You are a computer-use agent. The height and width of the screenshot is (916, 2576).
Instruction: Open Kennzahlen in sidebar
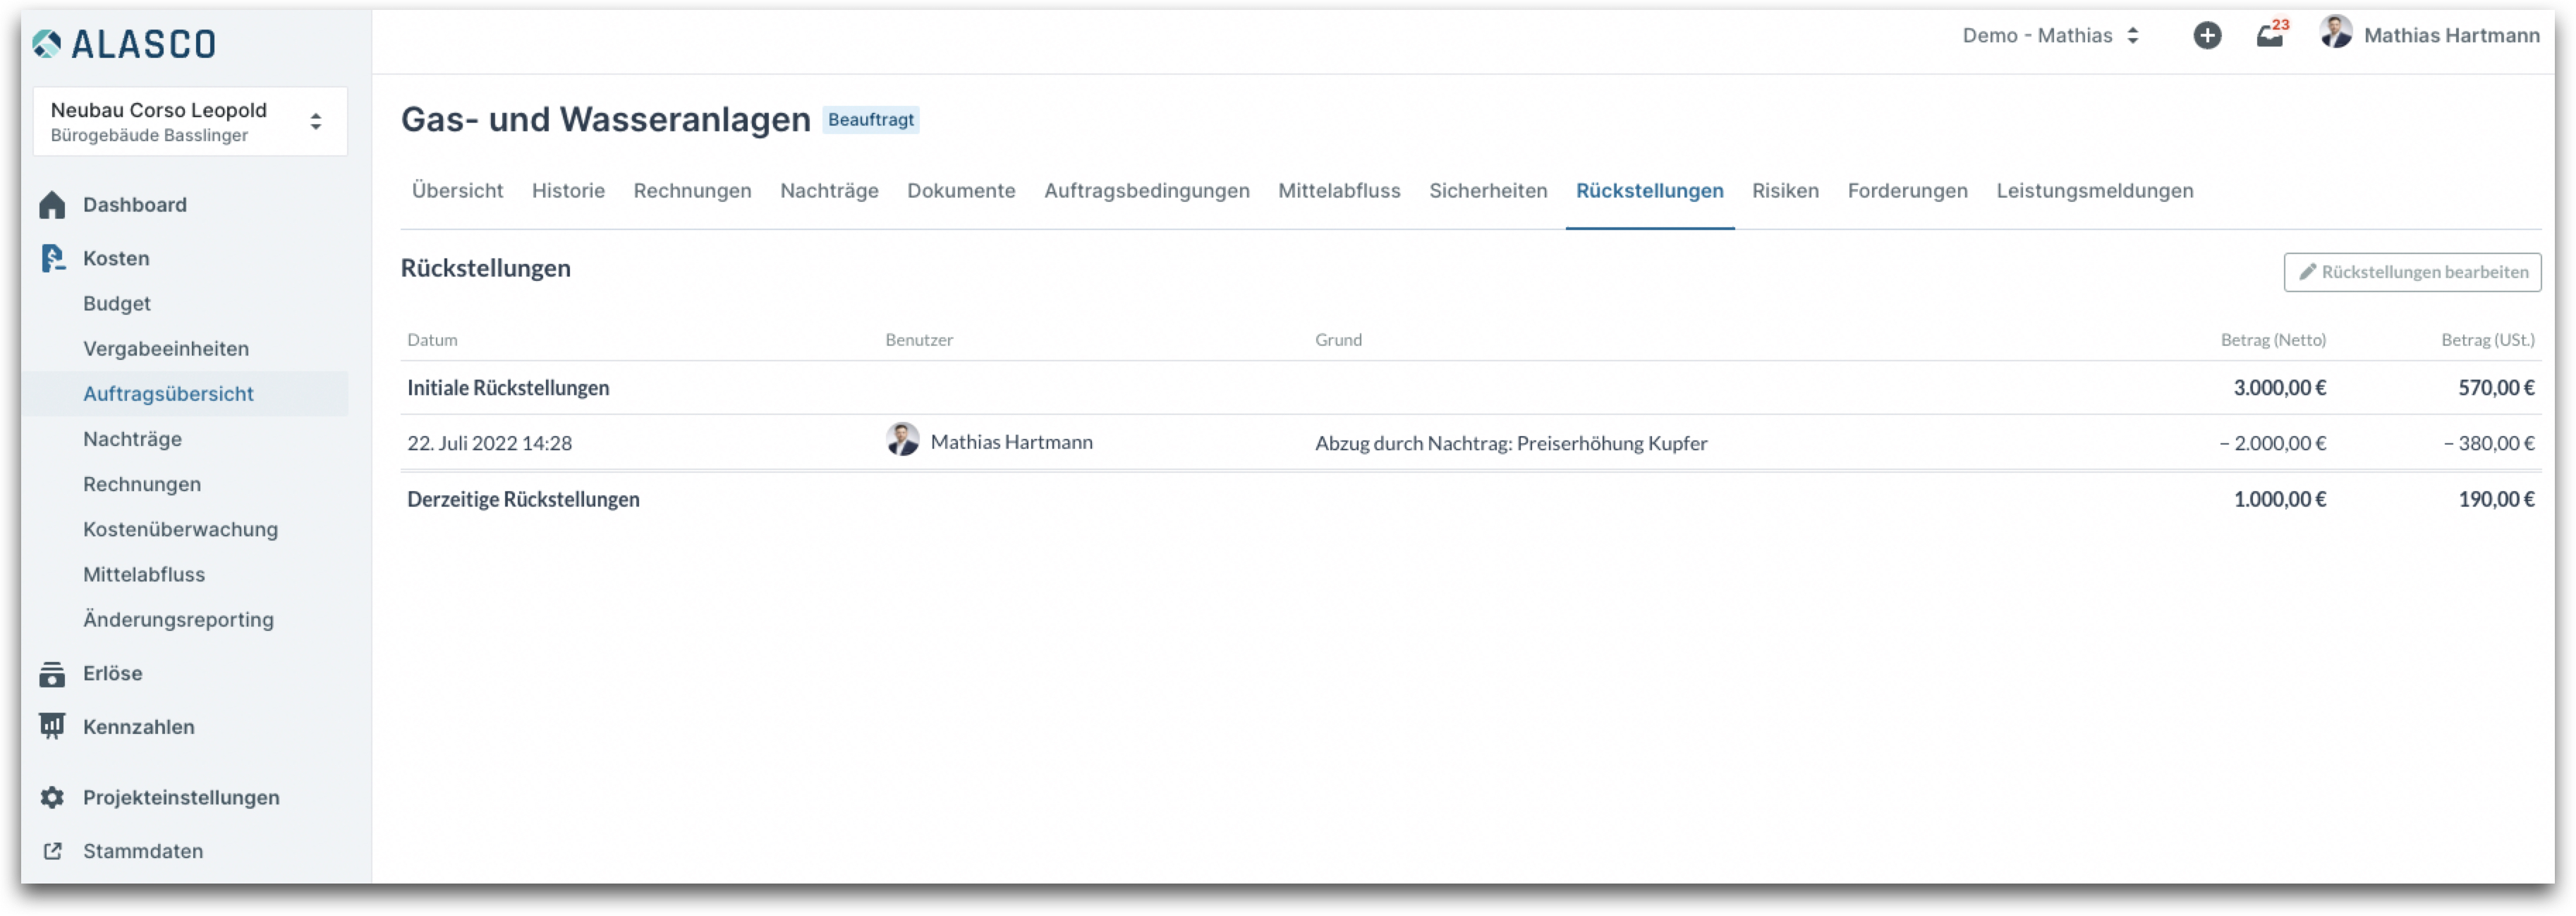139,727
